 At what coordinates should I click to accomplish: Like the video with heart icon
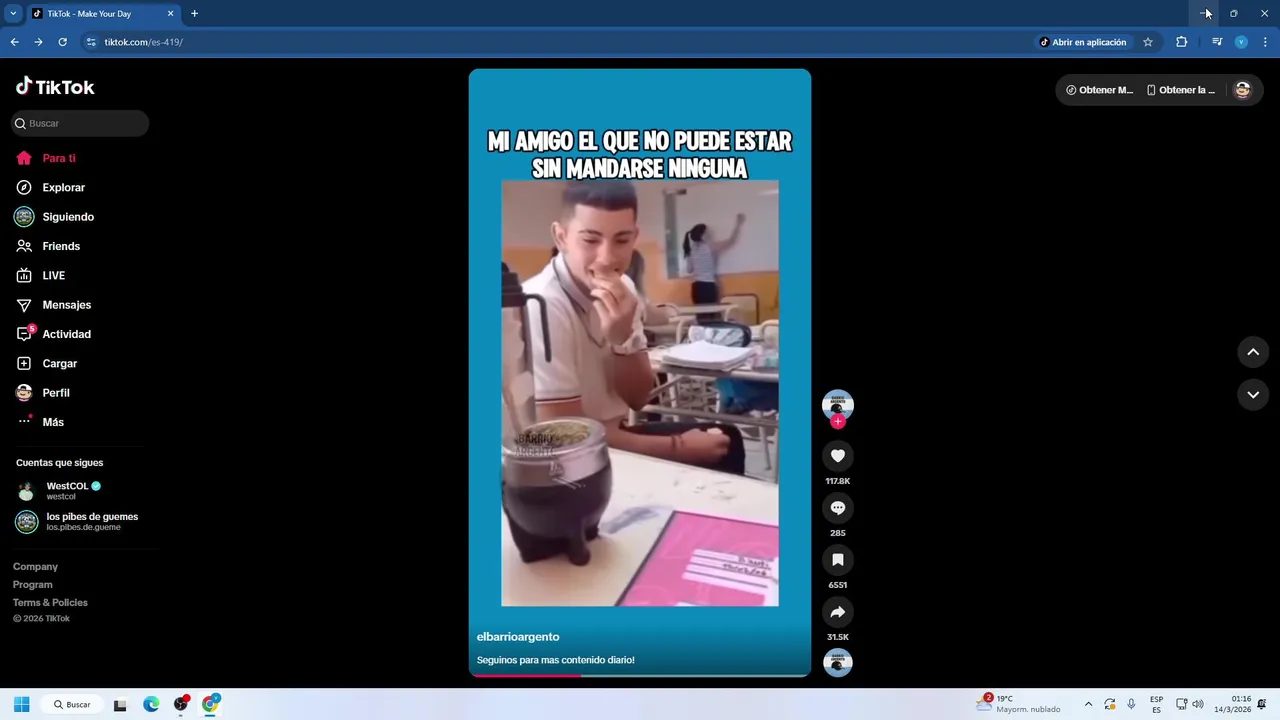coord(838,456)
